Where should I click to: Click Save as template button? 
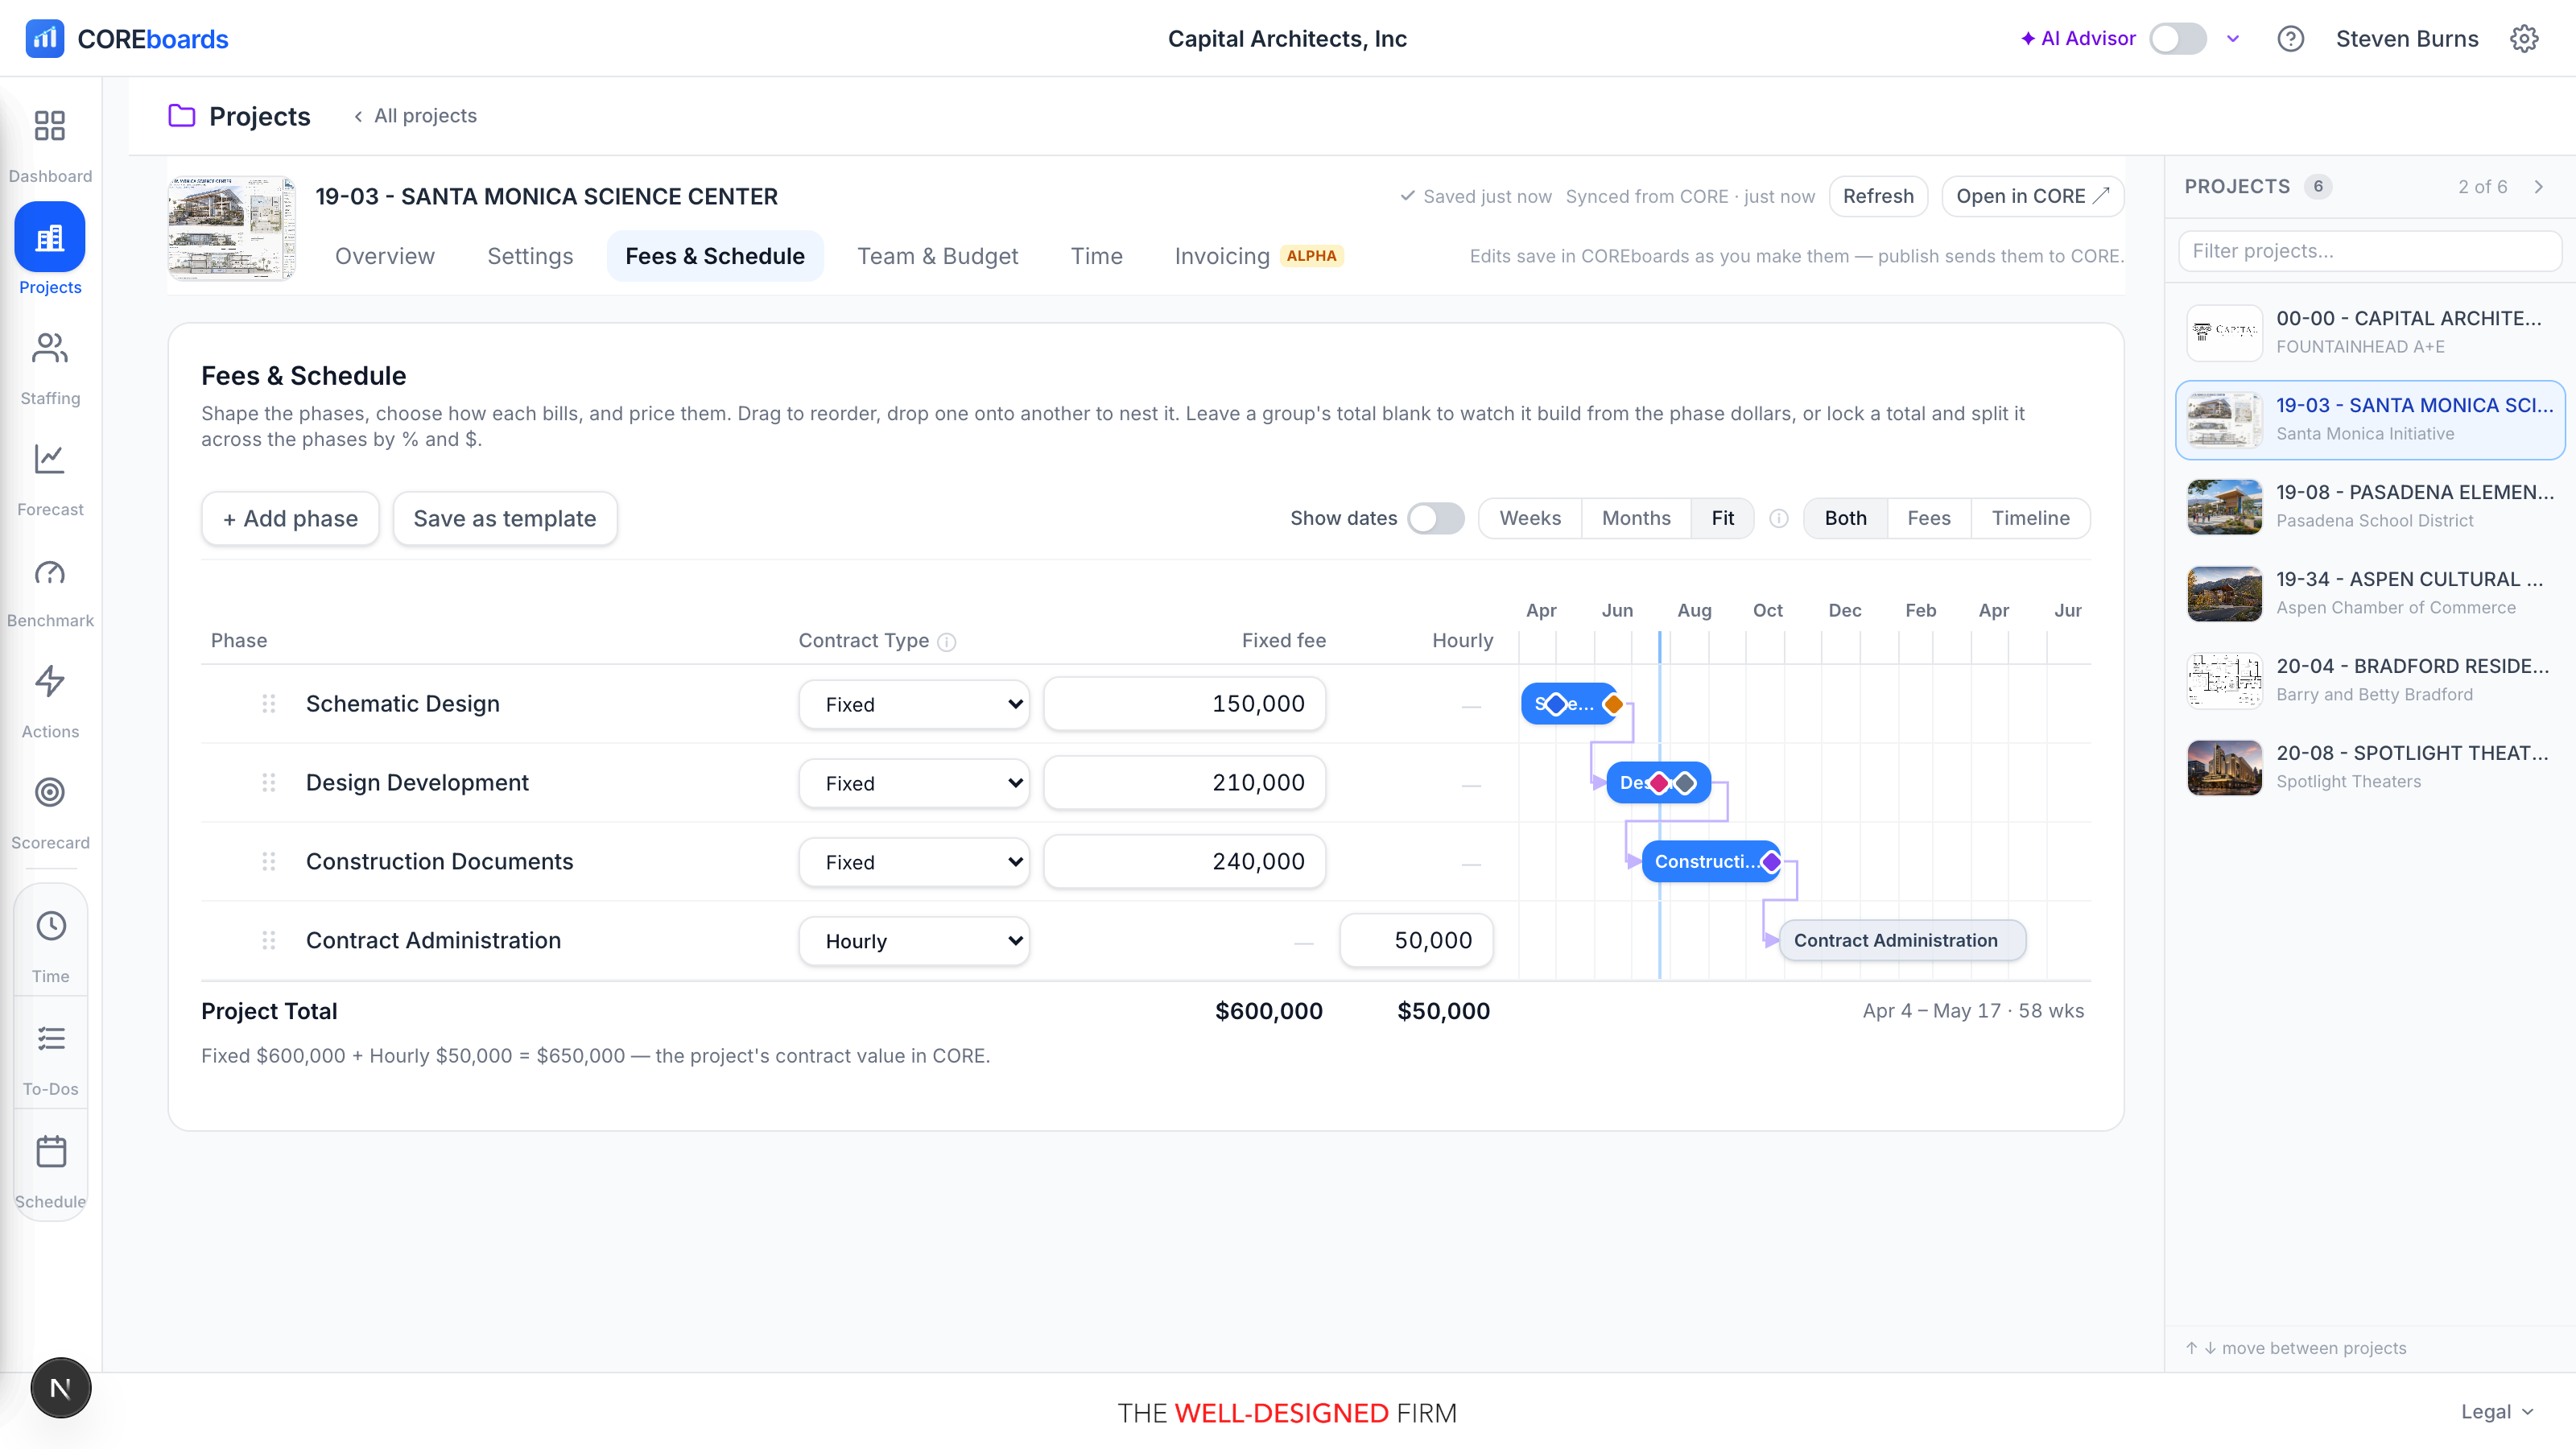coord(505,518)
